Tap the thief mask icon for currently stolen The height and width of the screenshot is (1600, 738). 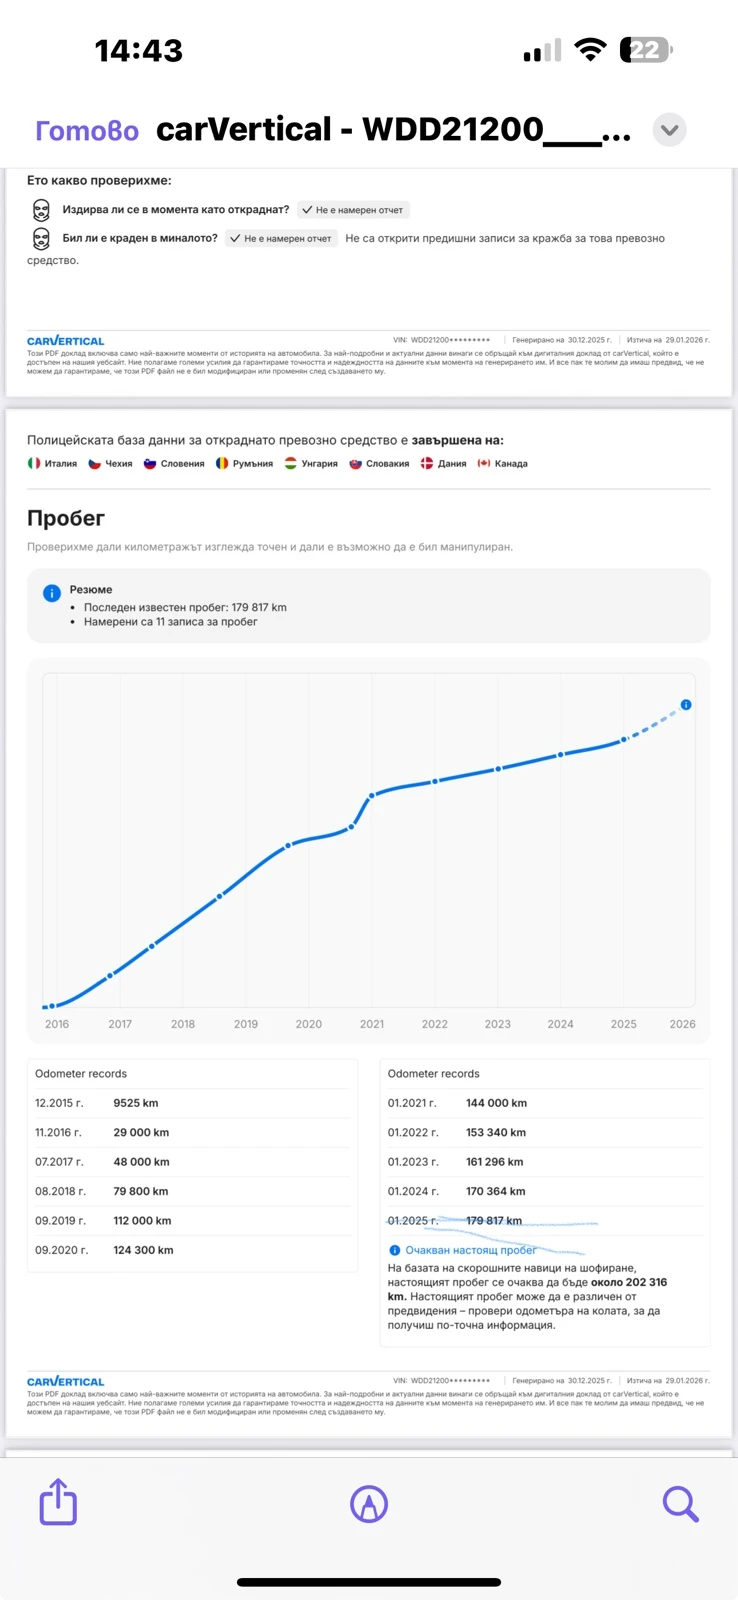tap(40, 210)
